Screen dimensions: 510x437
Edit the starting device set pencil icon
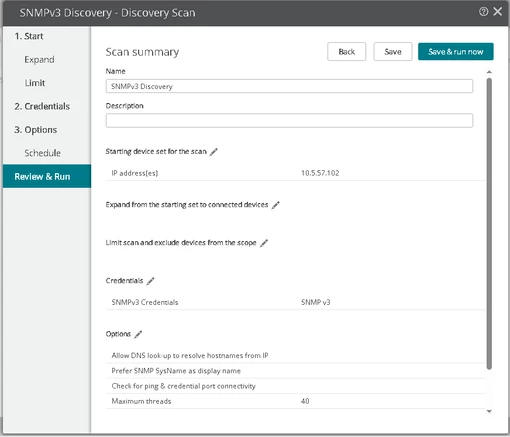(x=214, y=152)
